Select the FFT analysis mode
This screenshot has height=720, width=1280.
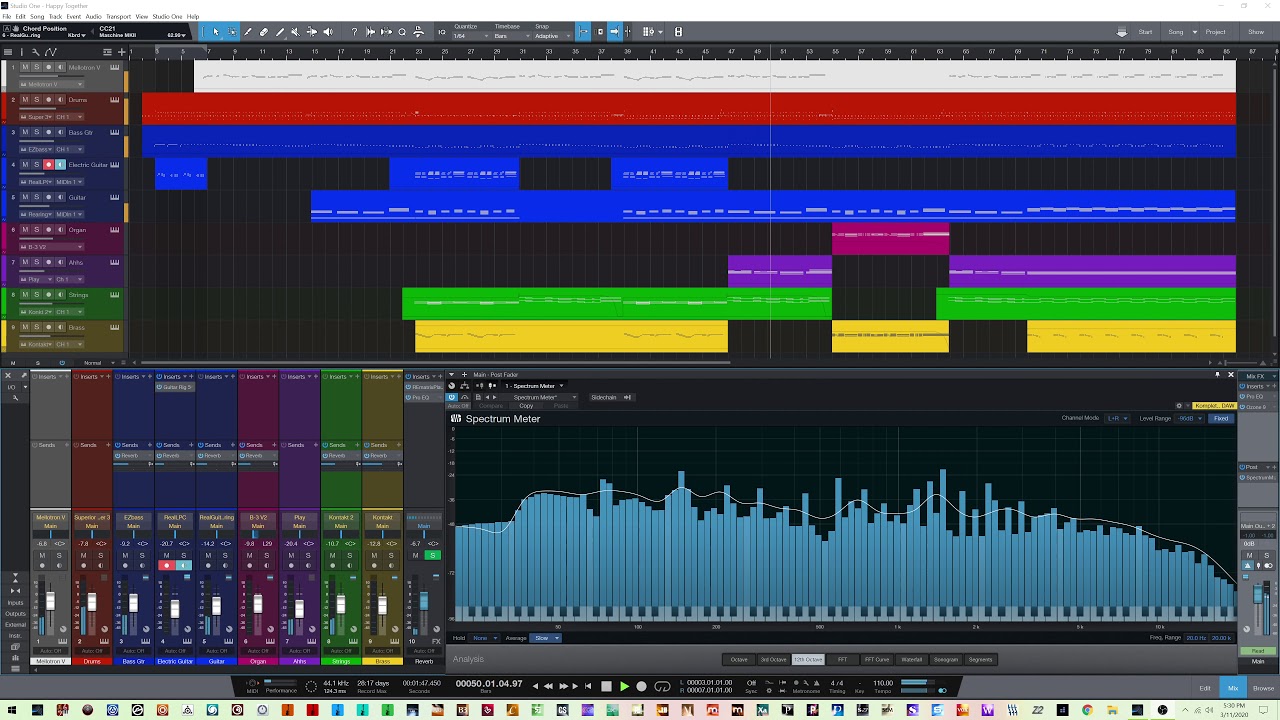(843, 660)
